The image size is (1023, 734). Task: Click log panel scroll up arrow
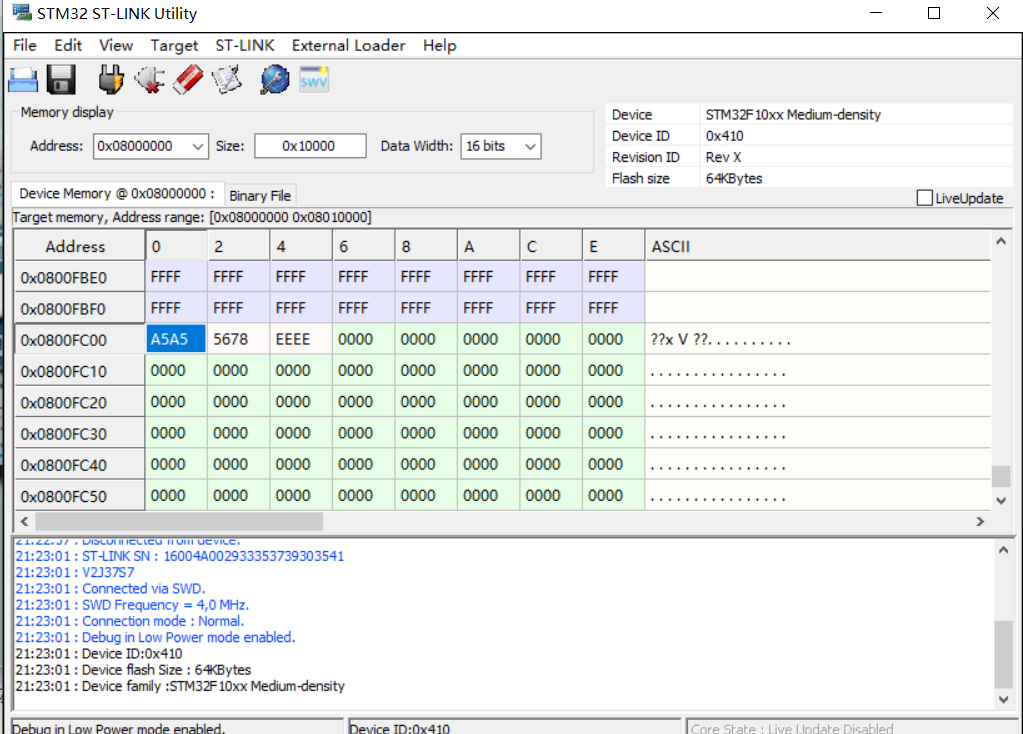click(x=1003, y=550)
